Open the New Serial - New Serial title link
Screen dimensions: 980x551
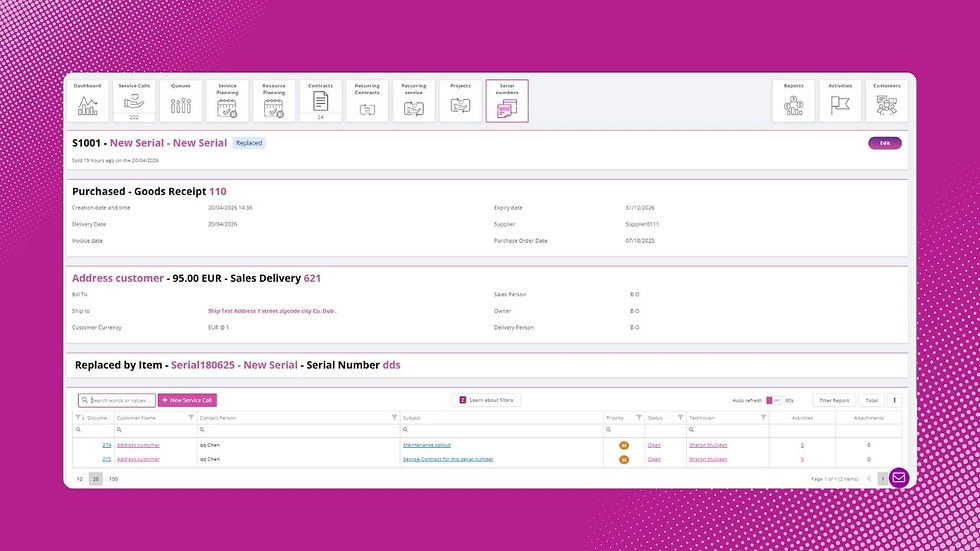click(x=168, y=143)
